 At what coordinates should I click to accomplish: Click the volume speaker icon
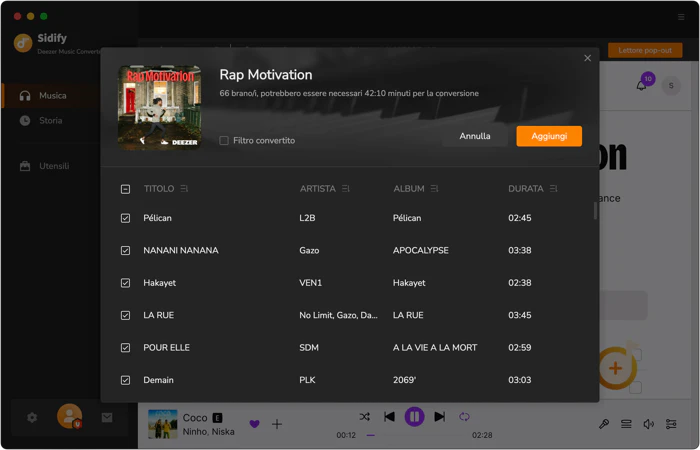click(649, 424)
